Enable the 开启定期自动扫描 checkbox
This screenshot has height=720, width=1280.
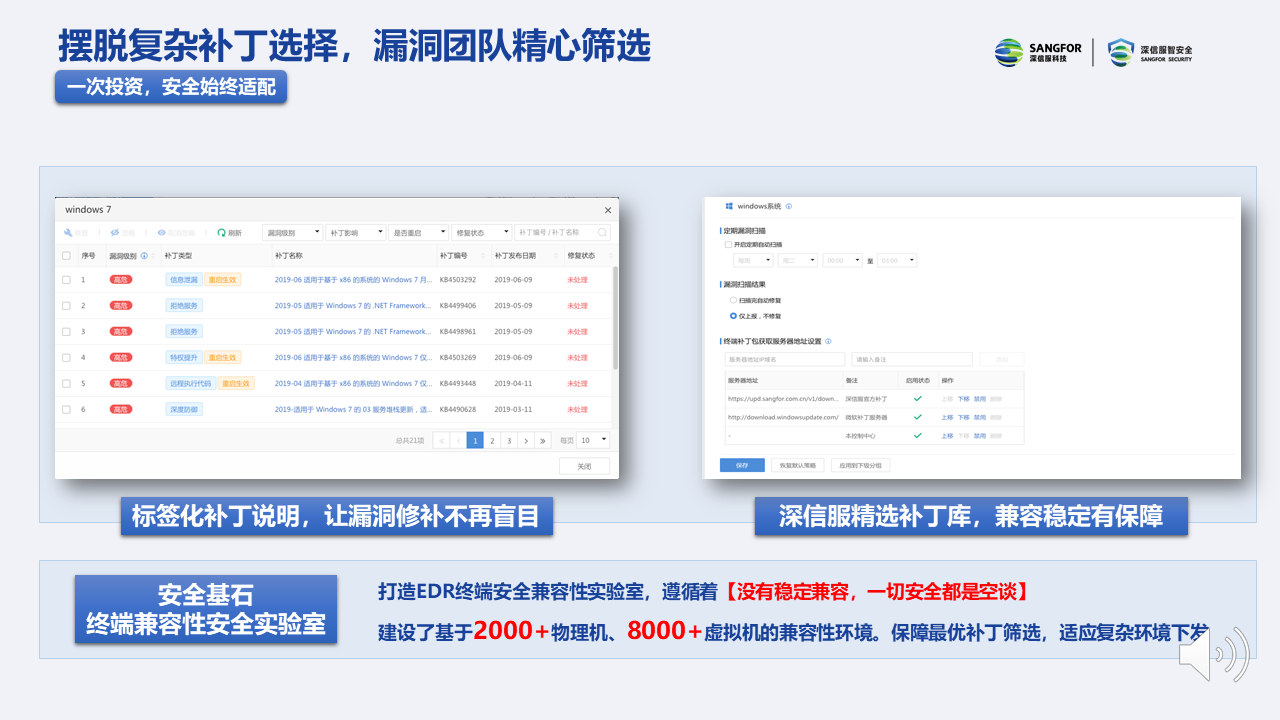click(728, 244)
